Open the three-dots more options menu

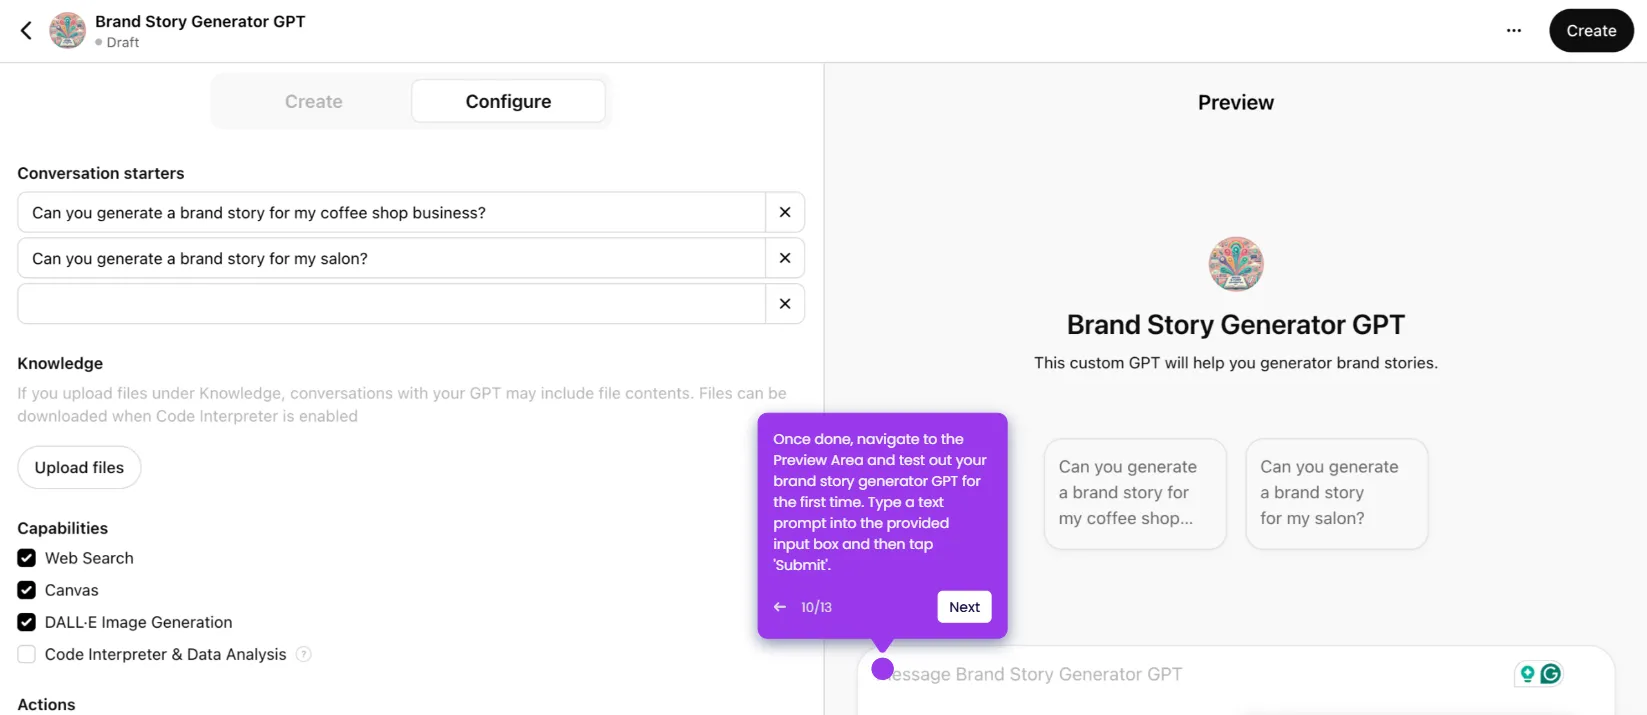coord(1513,31)
